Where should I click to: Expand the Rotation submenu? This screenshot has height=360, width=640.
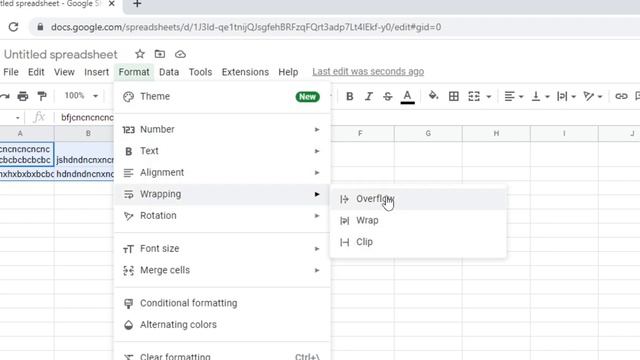(x=222, y=216)
